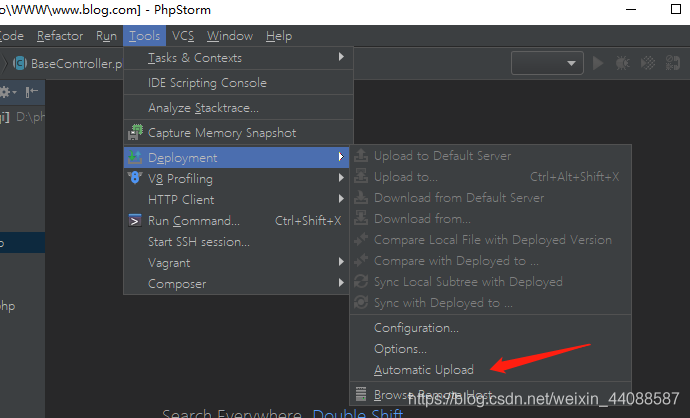Click the Compare with Deployed to icon
690x418 pixels.
tap(361, 260)
